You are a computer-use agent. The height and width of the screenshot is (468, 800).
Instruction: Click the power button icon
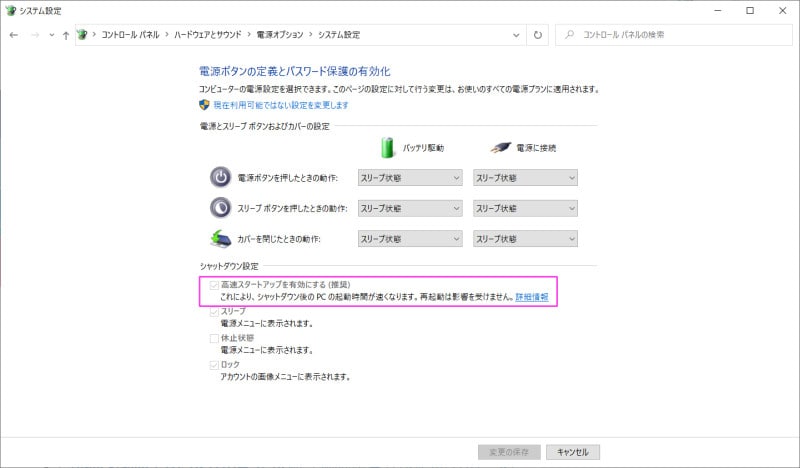click(x=220, y=178)
